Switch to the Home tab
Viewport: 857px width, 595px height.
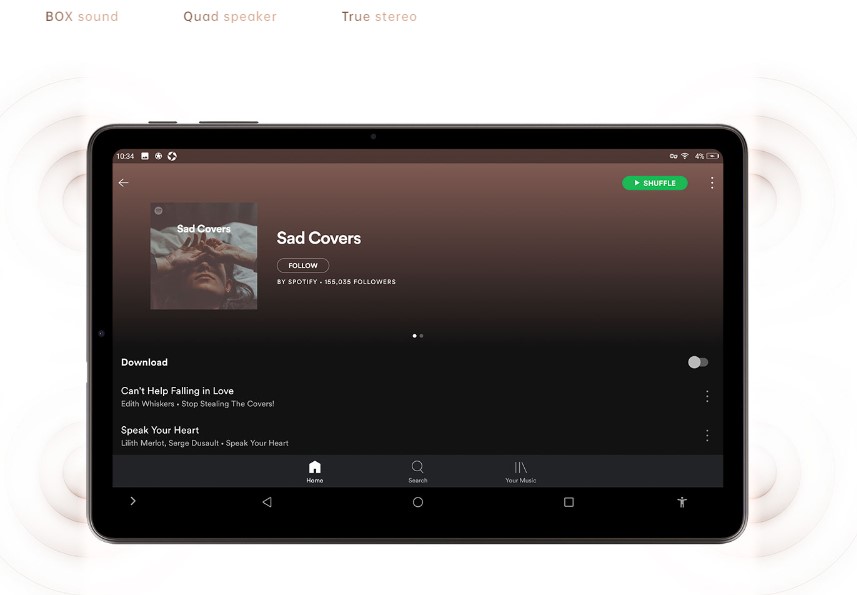(x=315, y=472)
